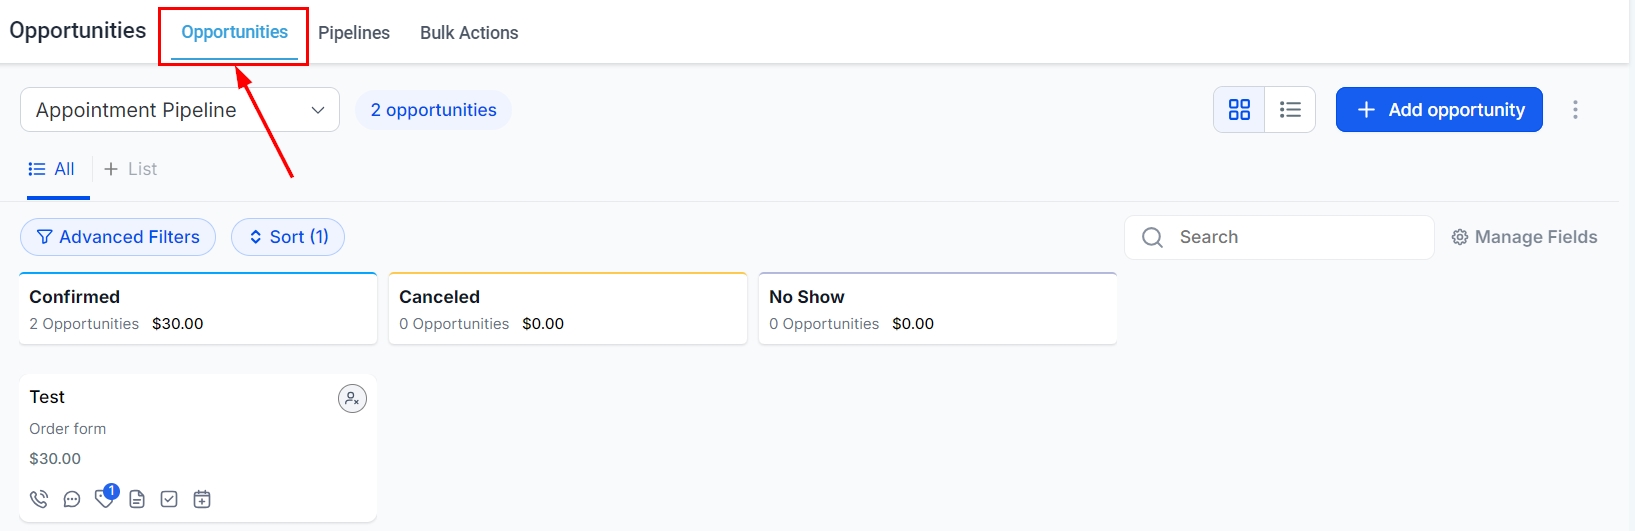
Task: Switch to board grid view
Action: tap(1239, 110)
